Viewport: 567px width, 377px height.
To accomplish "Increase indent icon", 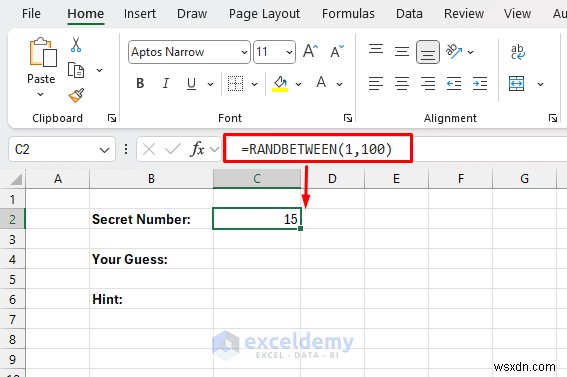I will click(x=479, y=83).
